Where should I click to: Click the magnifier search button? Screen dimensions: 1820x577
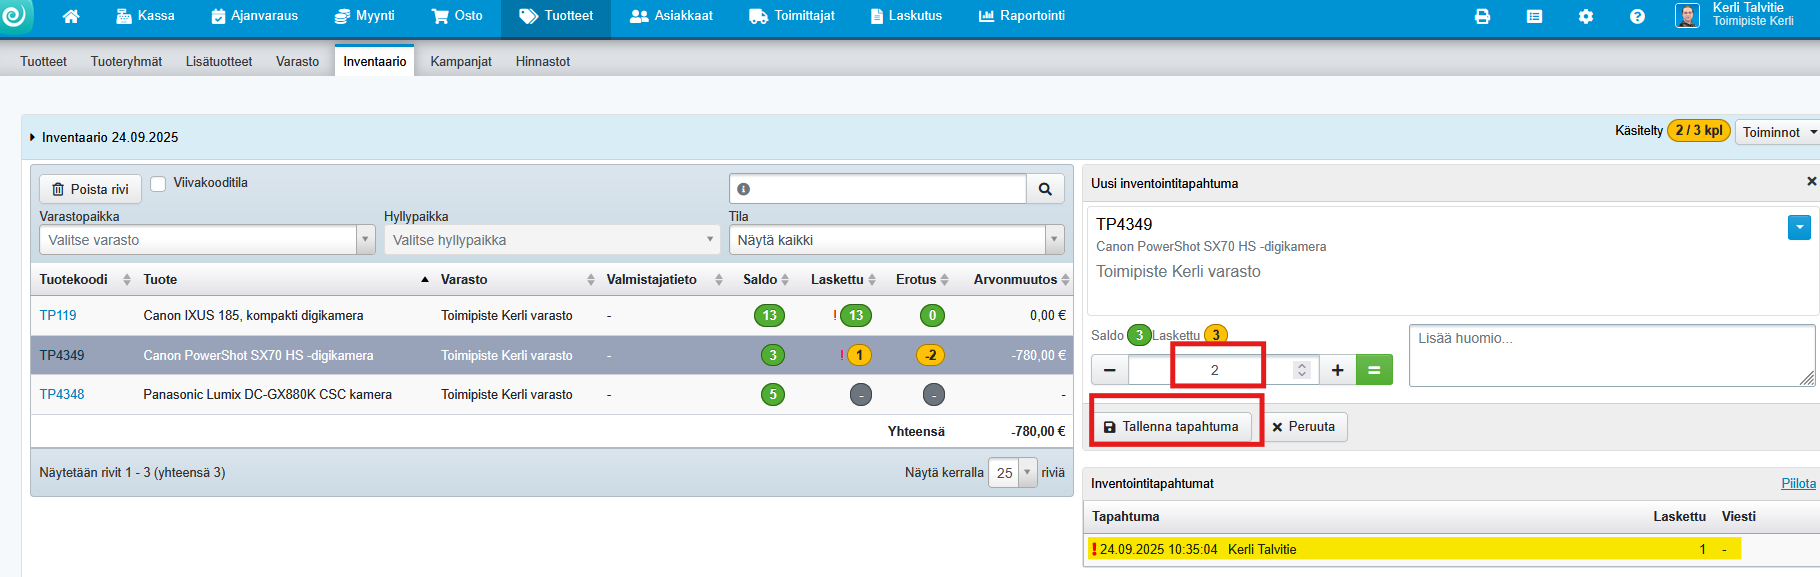[1045, 189]
